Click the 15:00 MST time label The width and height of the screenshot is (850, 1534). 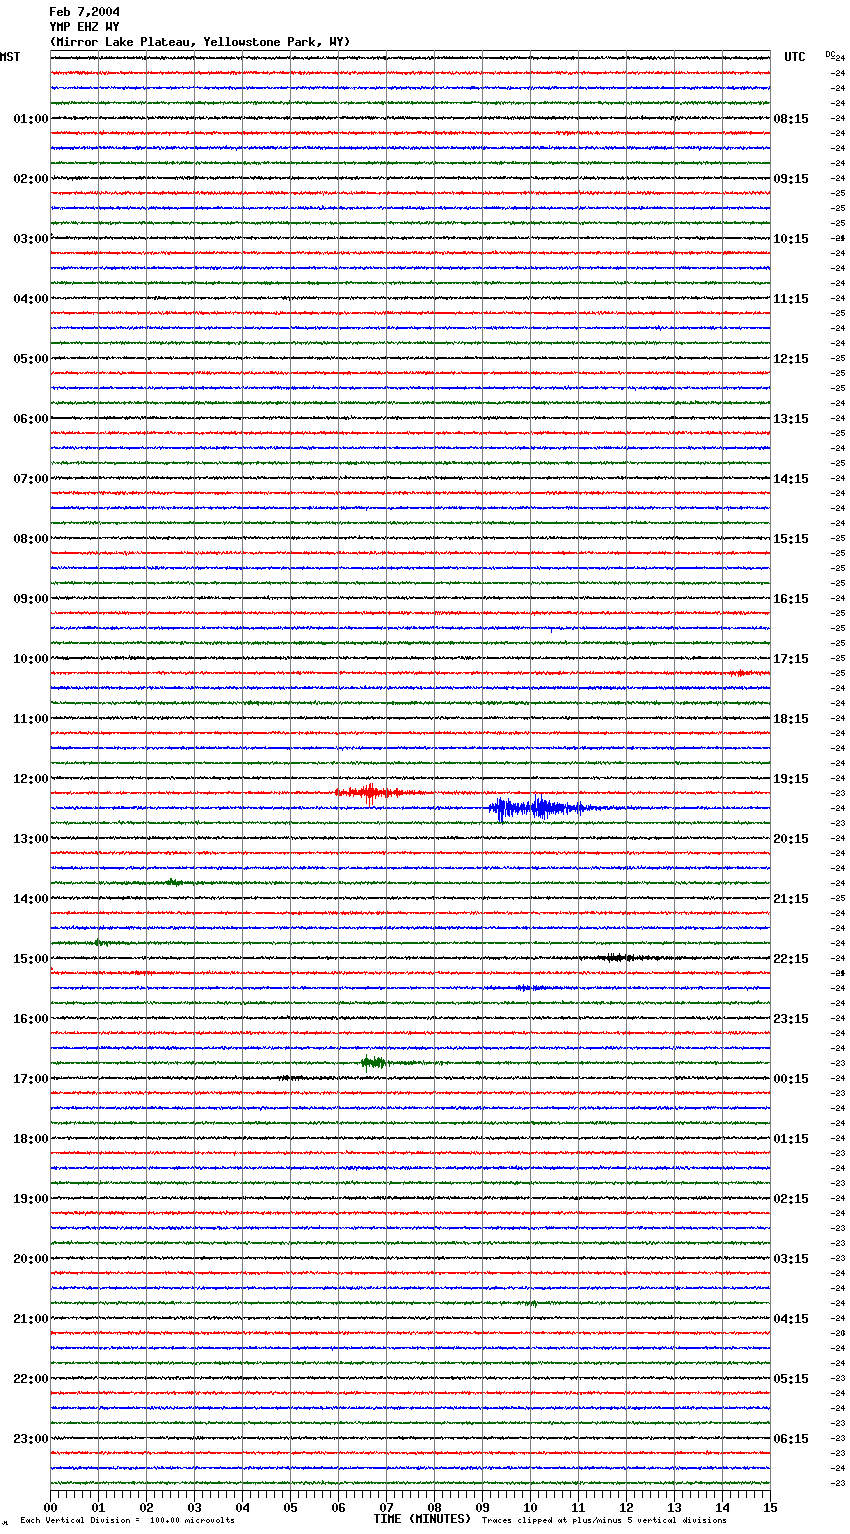click(x=31, y=959)
